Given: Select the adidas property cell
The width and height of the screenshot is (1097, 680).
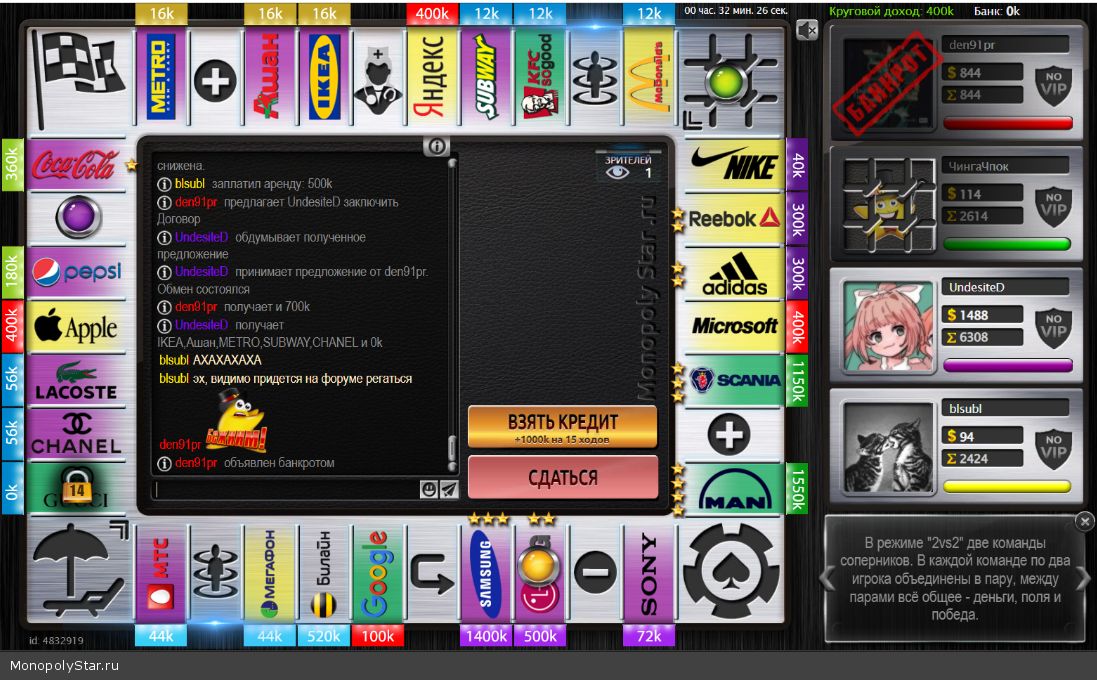Looking at the screenshot, I should (733, 272).
